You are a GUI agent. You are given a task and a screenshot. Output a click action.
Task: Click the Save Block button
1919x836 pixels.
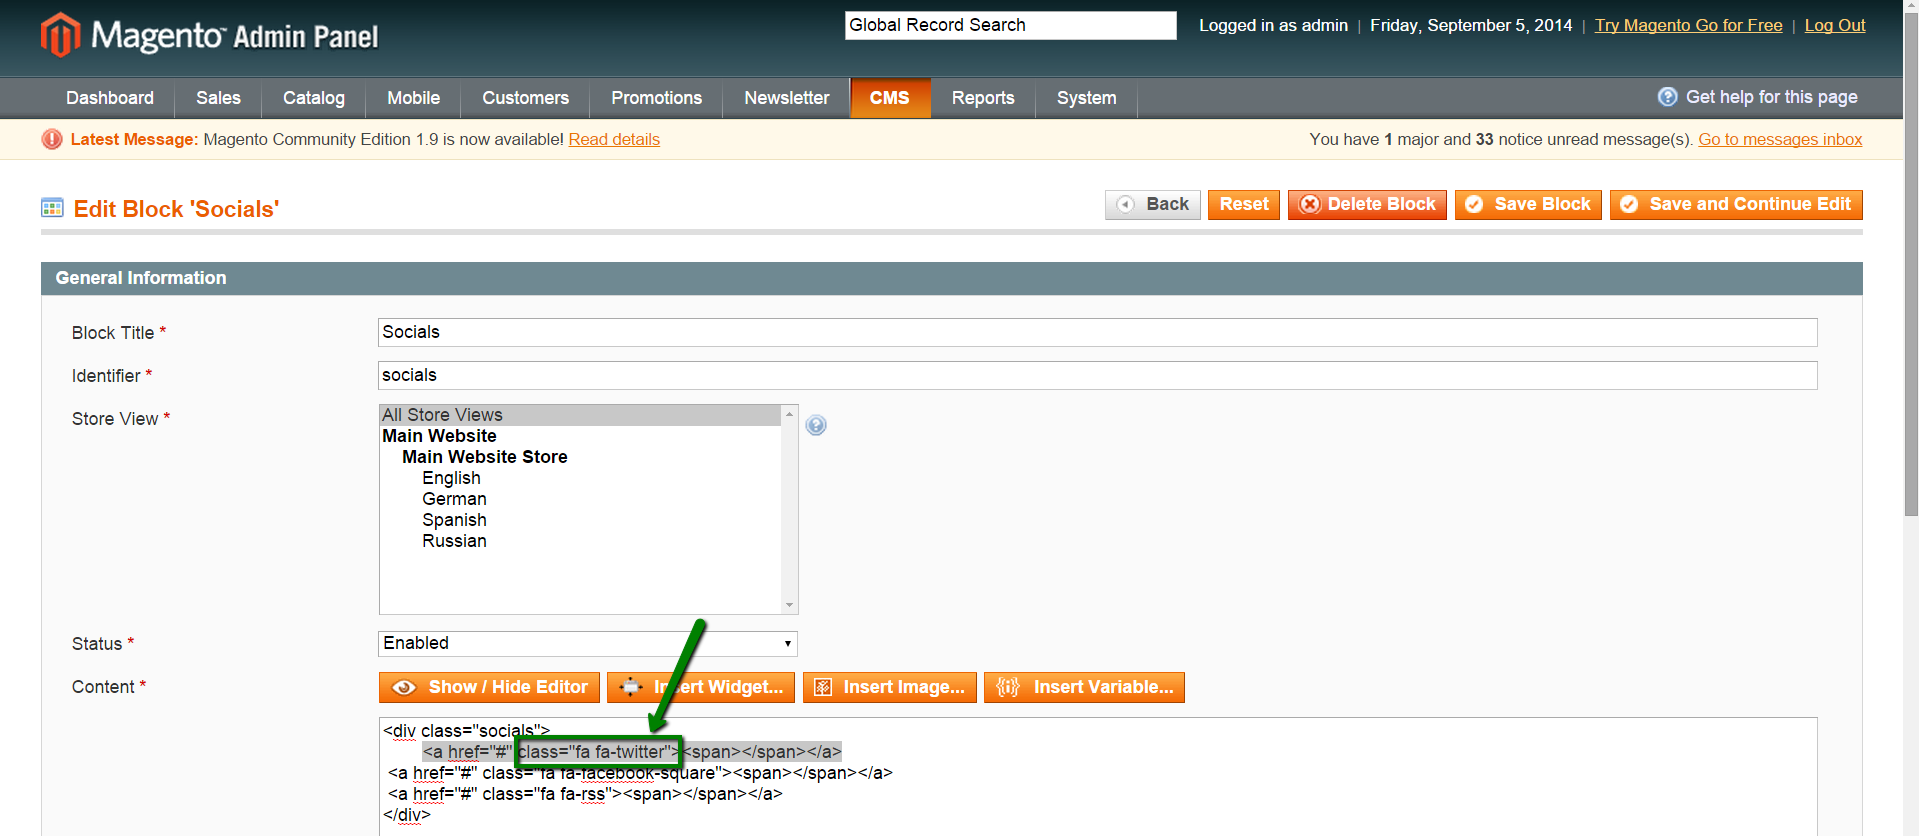pos(1528,205)
